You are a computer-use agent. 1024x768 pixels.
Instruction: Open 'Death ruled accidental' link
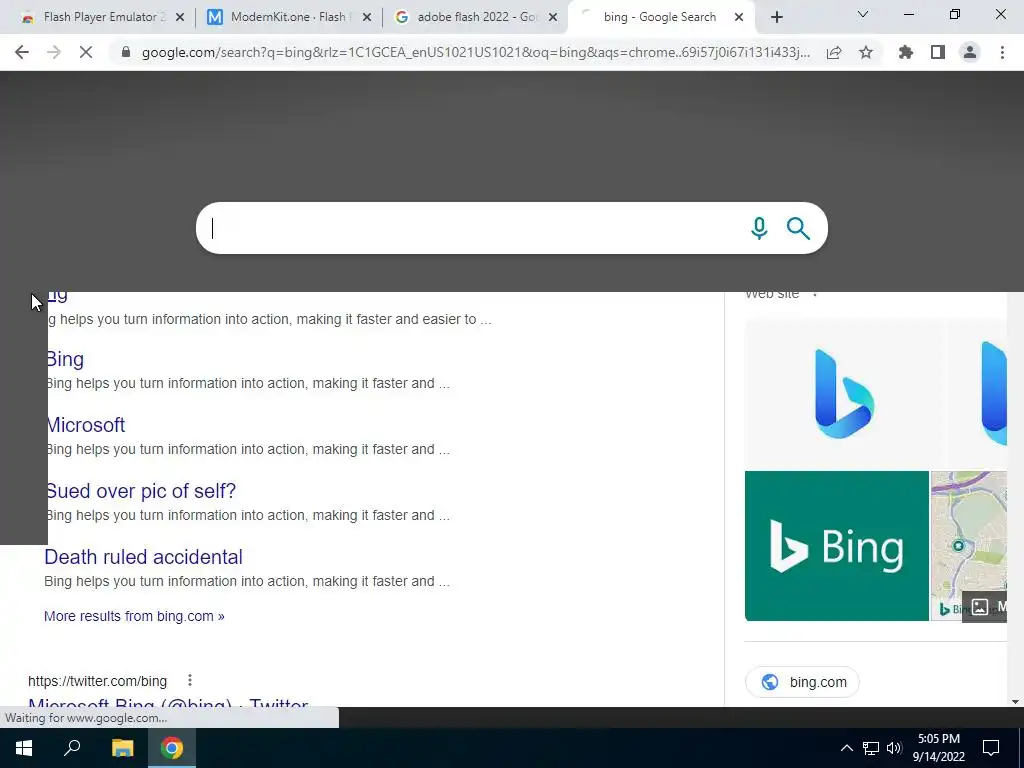point(144,557)
